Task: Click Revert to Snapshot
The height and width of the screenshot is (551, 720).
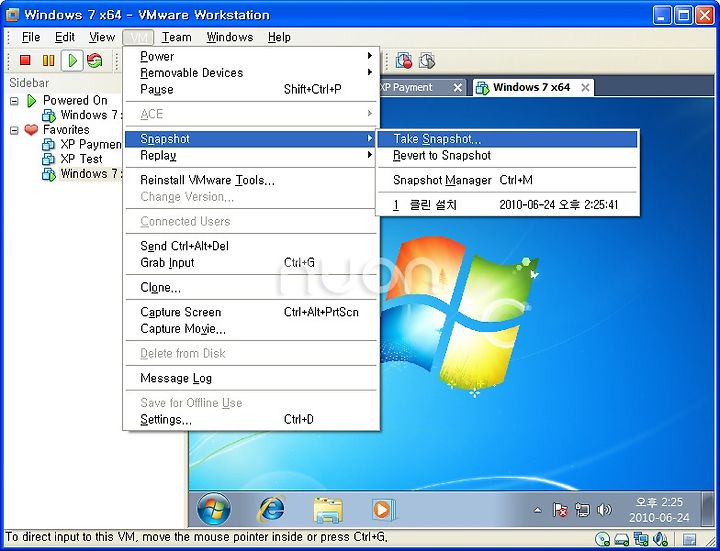Action: point(507,156)
